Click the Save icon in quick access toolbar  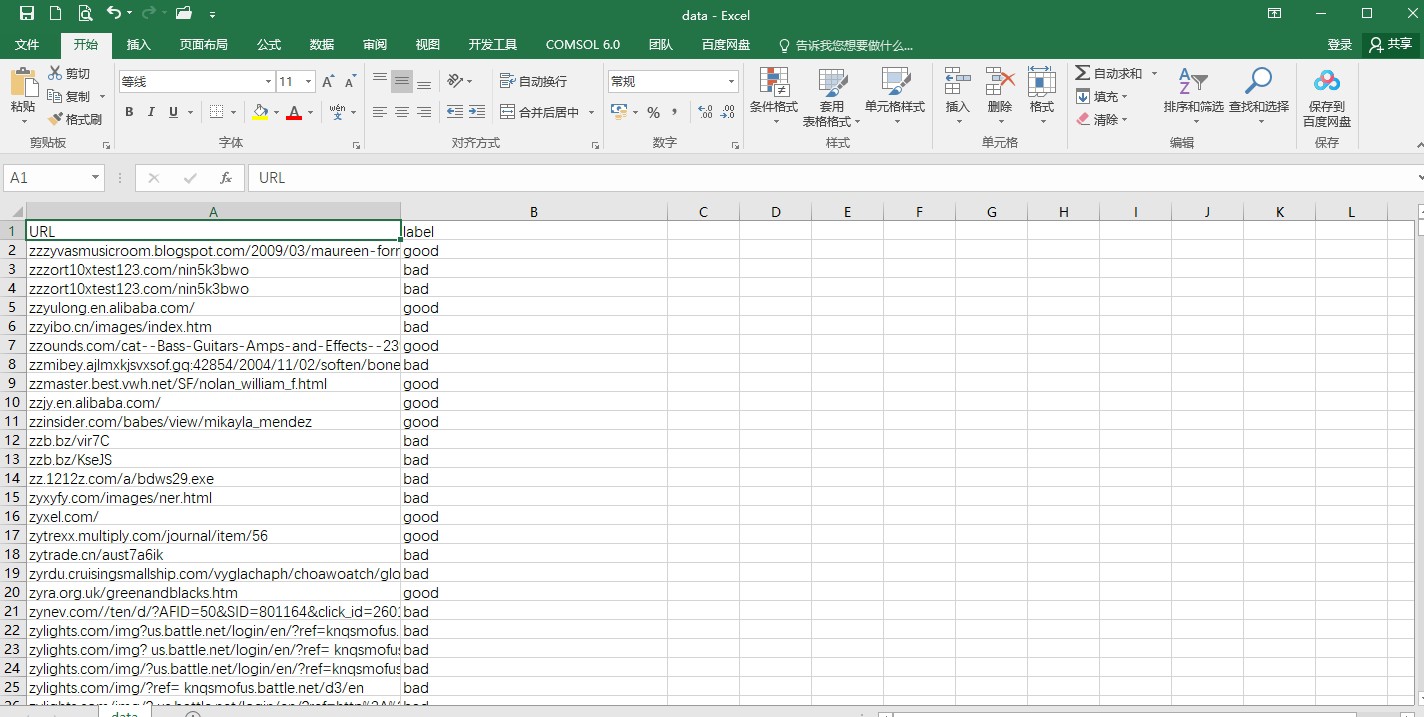pos(27,14)
